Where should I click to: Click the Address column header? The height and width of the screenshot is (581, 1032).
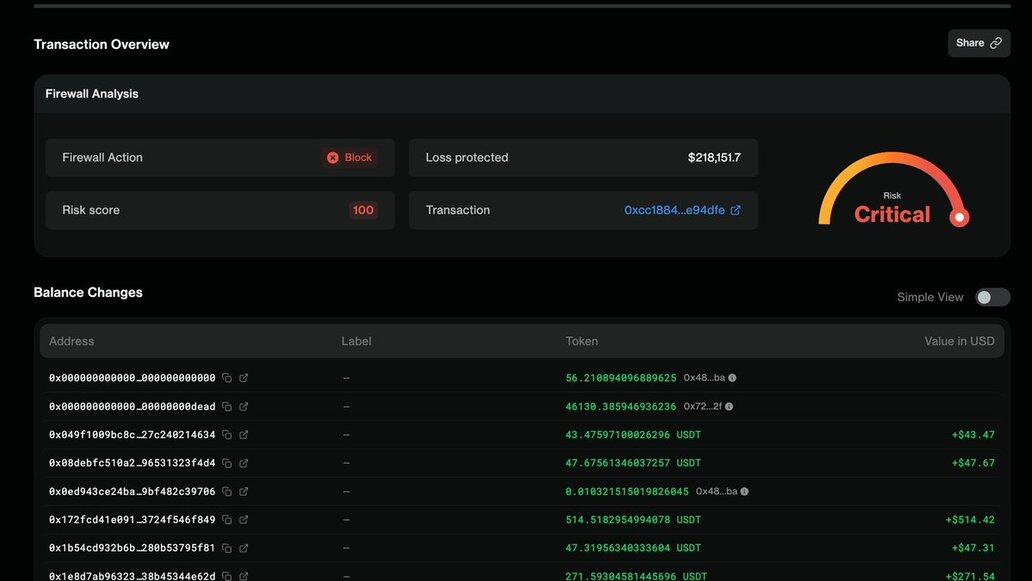pos(71,341)
